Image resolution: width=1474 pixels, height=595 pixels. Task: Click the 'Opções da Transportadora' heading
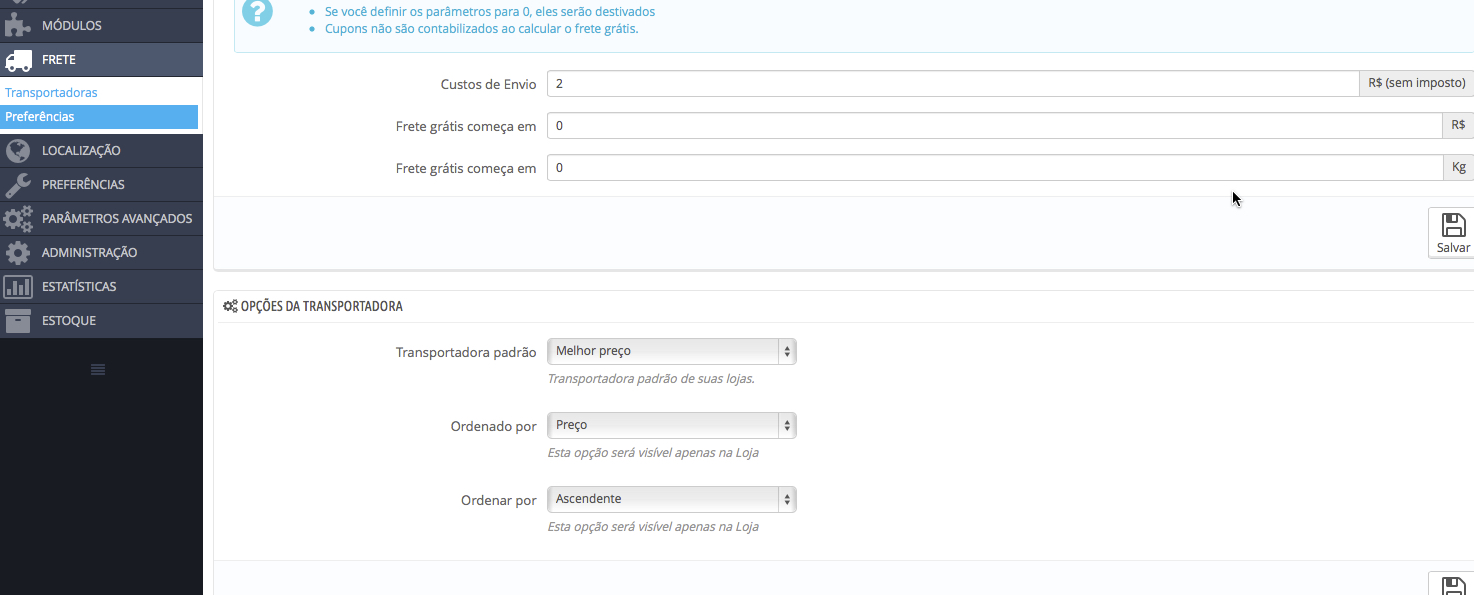[322, 306]
